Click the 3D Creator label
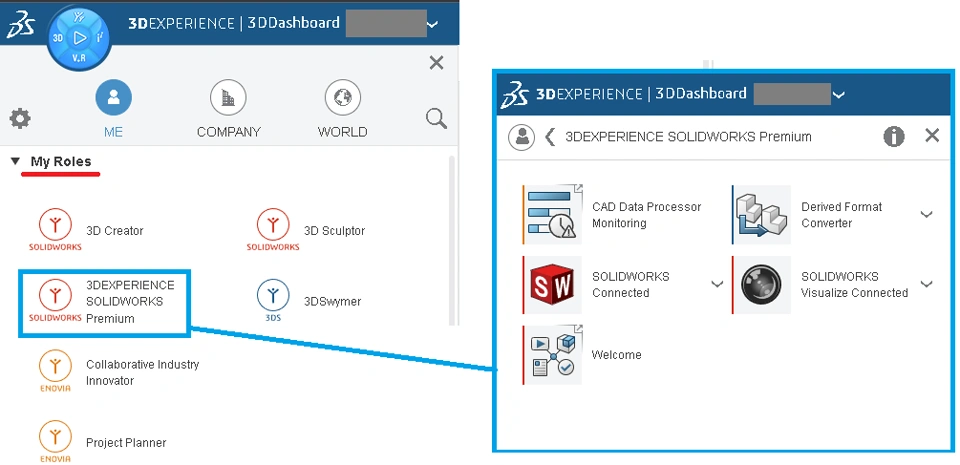The width and height of the screenshot is (960, 465). pos(114,231)
